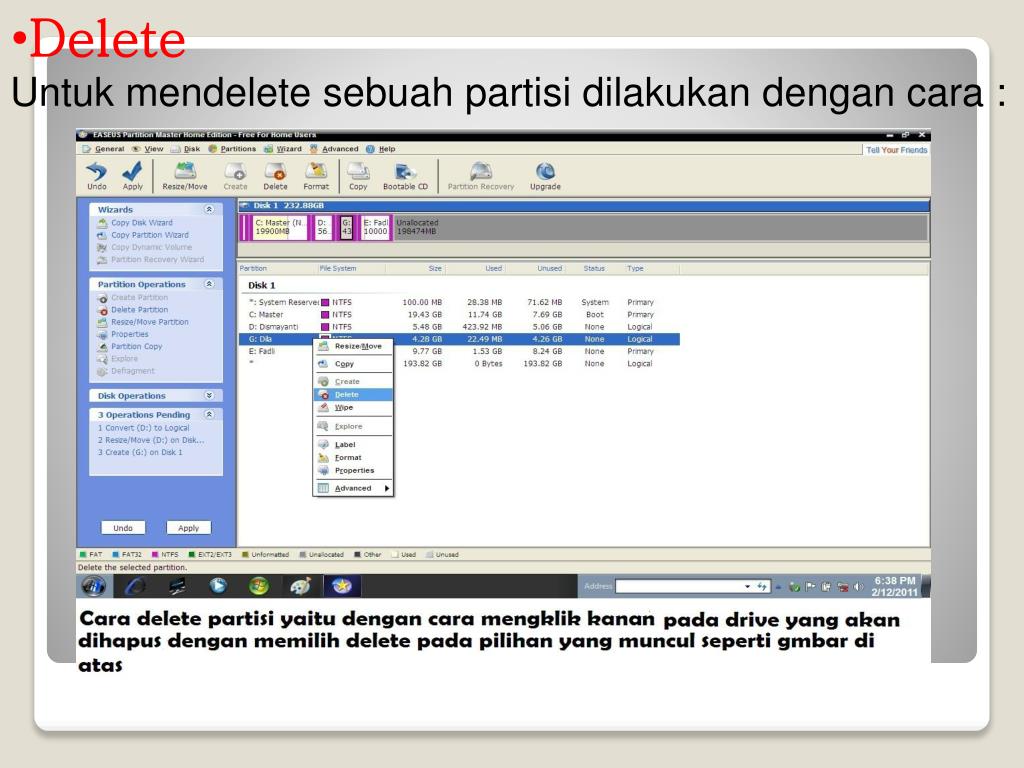Screen dimensions: 1024x768
Task: Click the Copy toolbar icon
Action: (358, 176)
